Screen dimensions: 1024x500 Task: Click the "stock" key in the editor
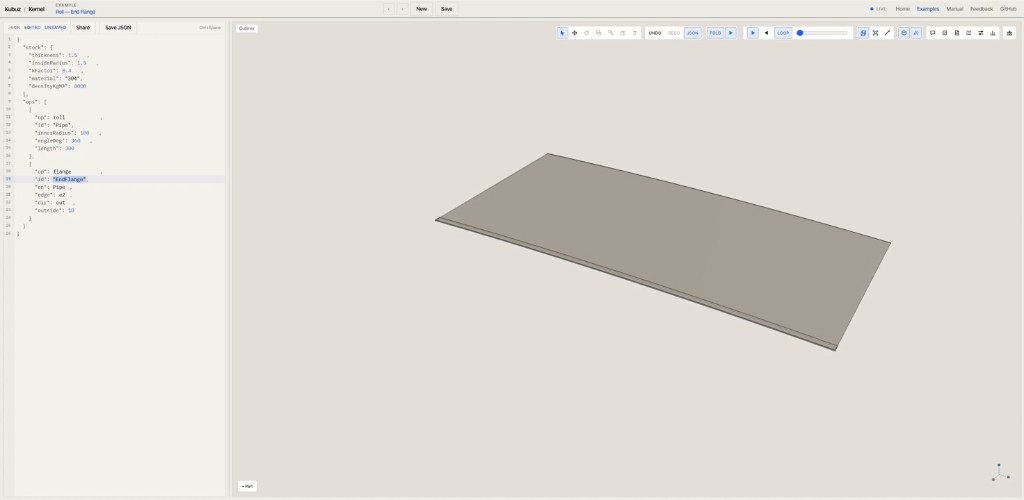coord(33,47)
